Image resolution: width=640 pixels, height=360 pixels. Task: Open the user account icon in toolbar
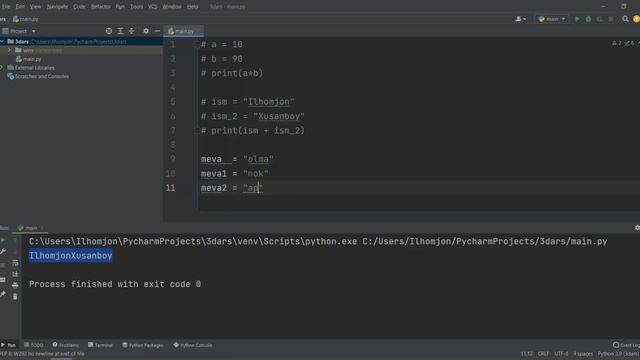click(519, 19)
